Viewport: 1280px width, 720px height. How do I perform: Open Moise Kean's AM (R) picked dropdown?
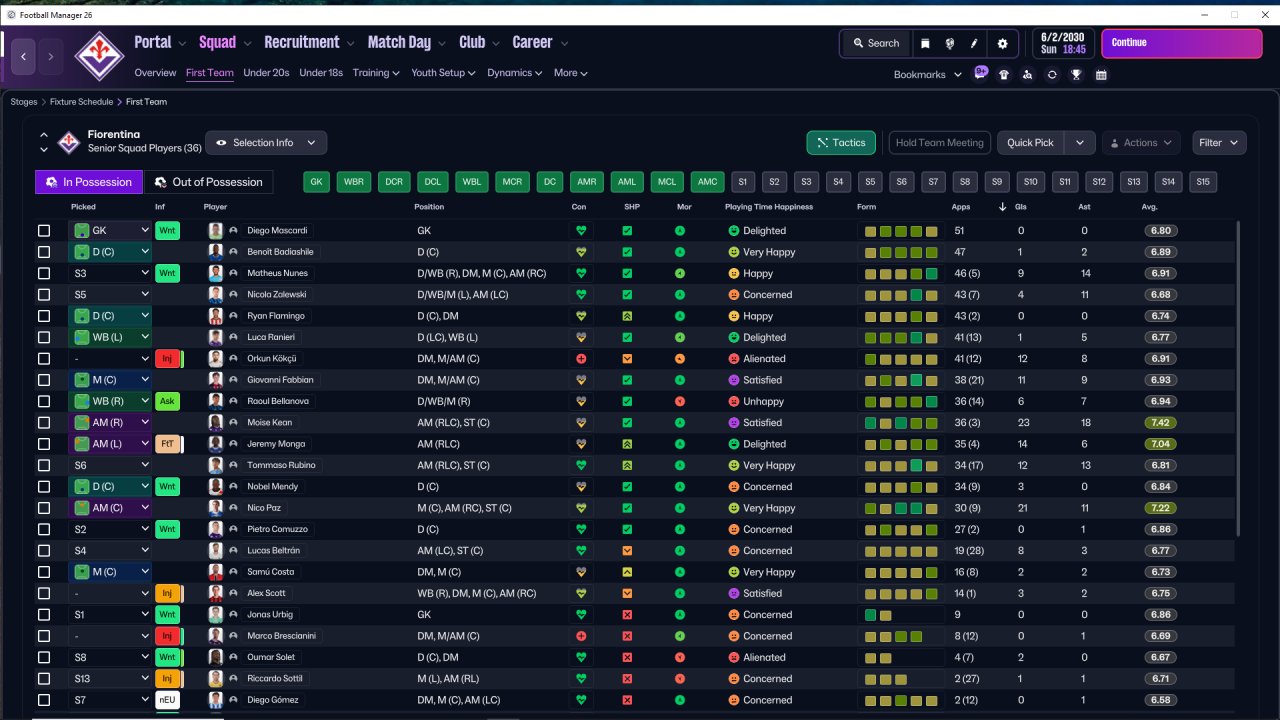click(110, 423)
